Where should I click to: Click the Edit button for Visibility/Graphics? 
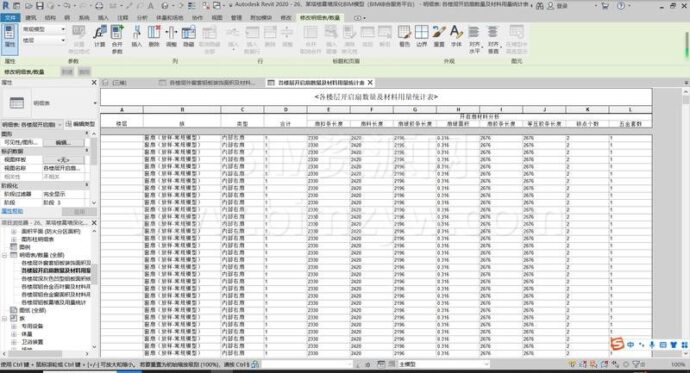(x=63, y=143)
